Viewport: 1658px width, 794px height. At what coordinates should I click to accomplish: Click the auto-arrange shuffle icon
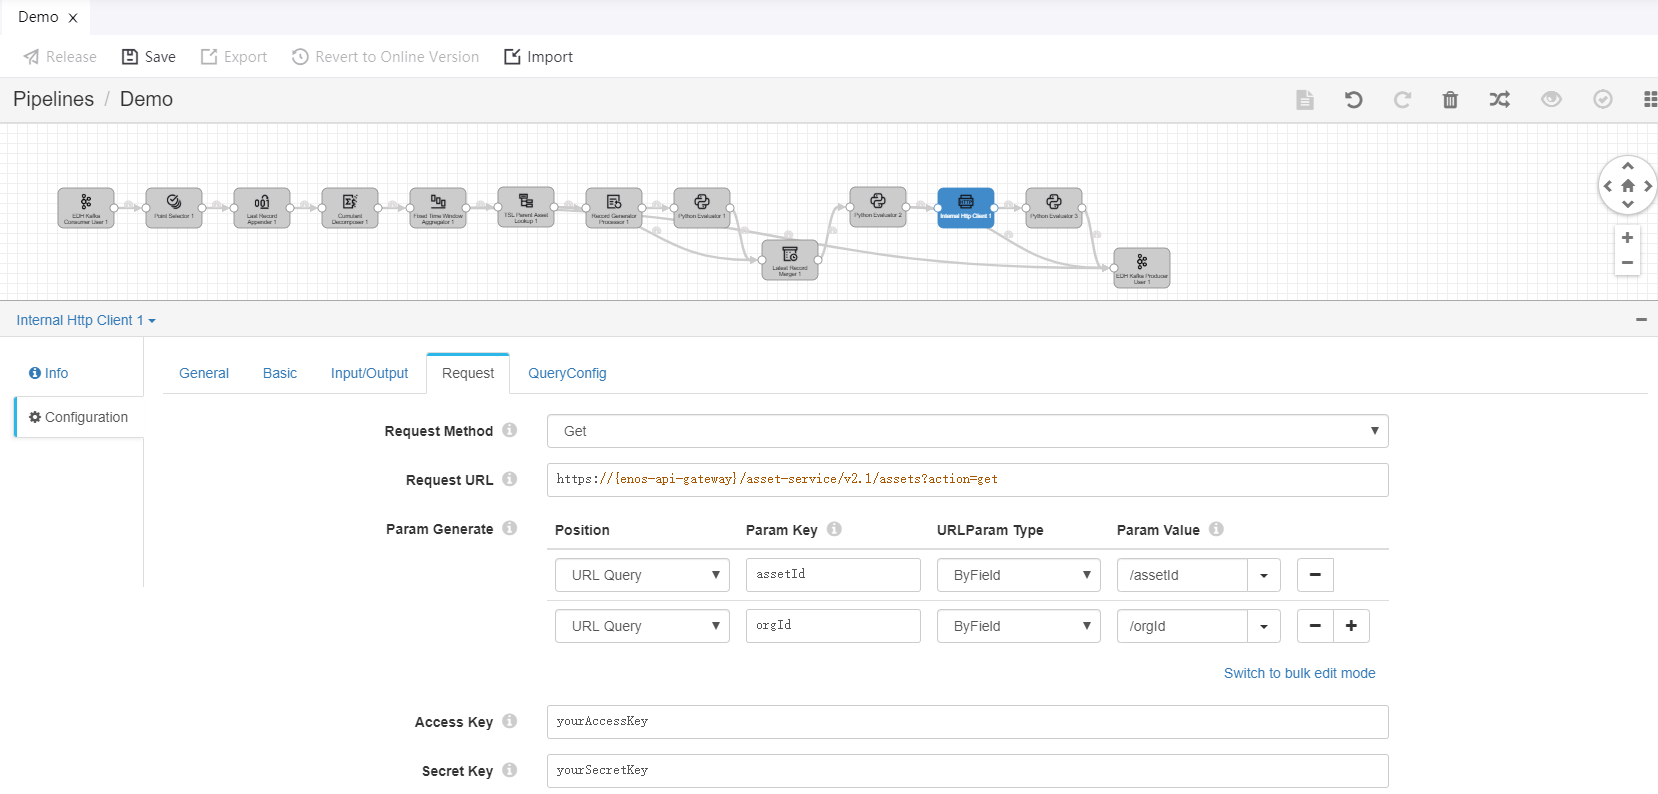click(x=1500, y=99)
